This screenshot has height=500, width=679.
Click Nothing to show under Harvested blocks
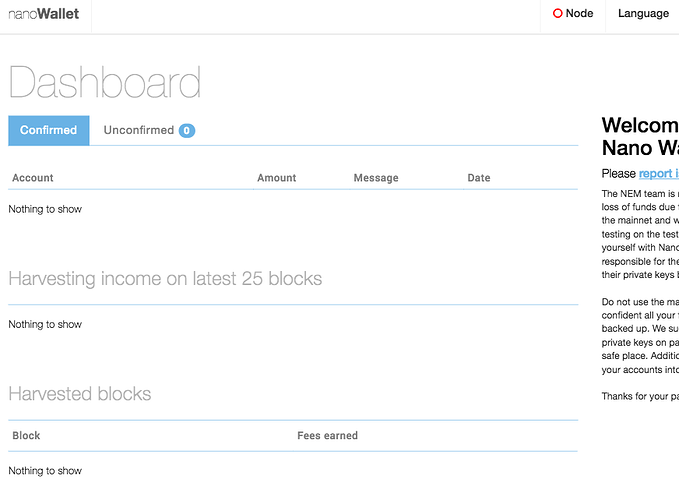pyautogui.click(x=45, y=471)
